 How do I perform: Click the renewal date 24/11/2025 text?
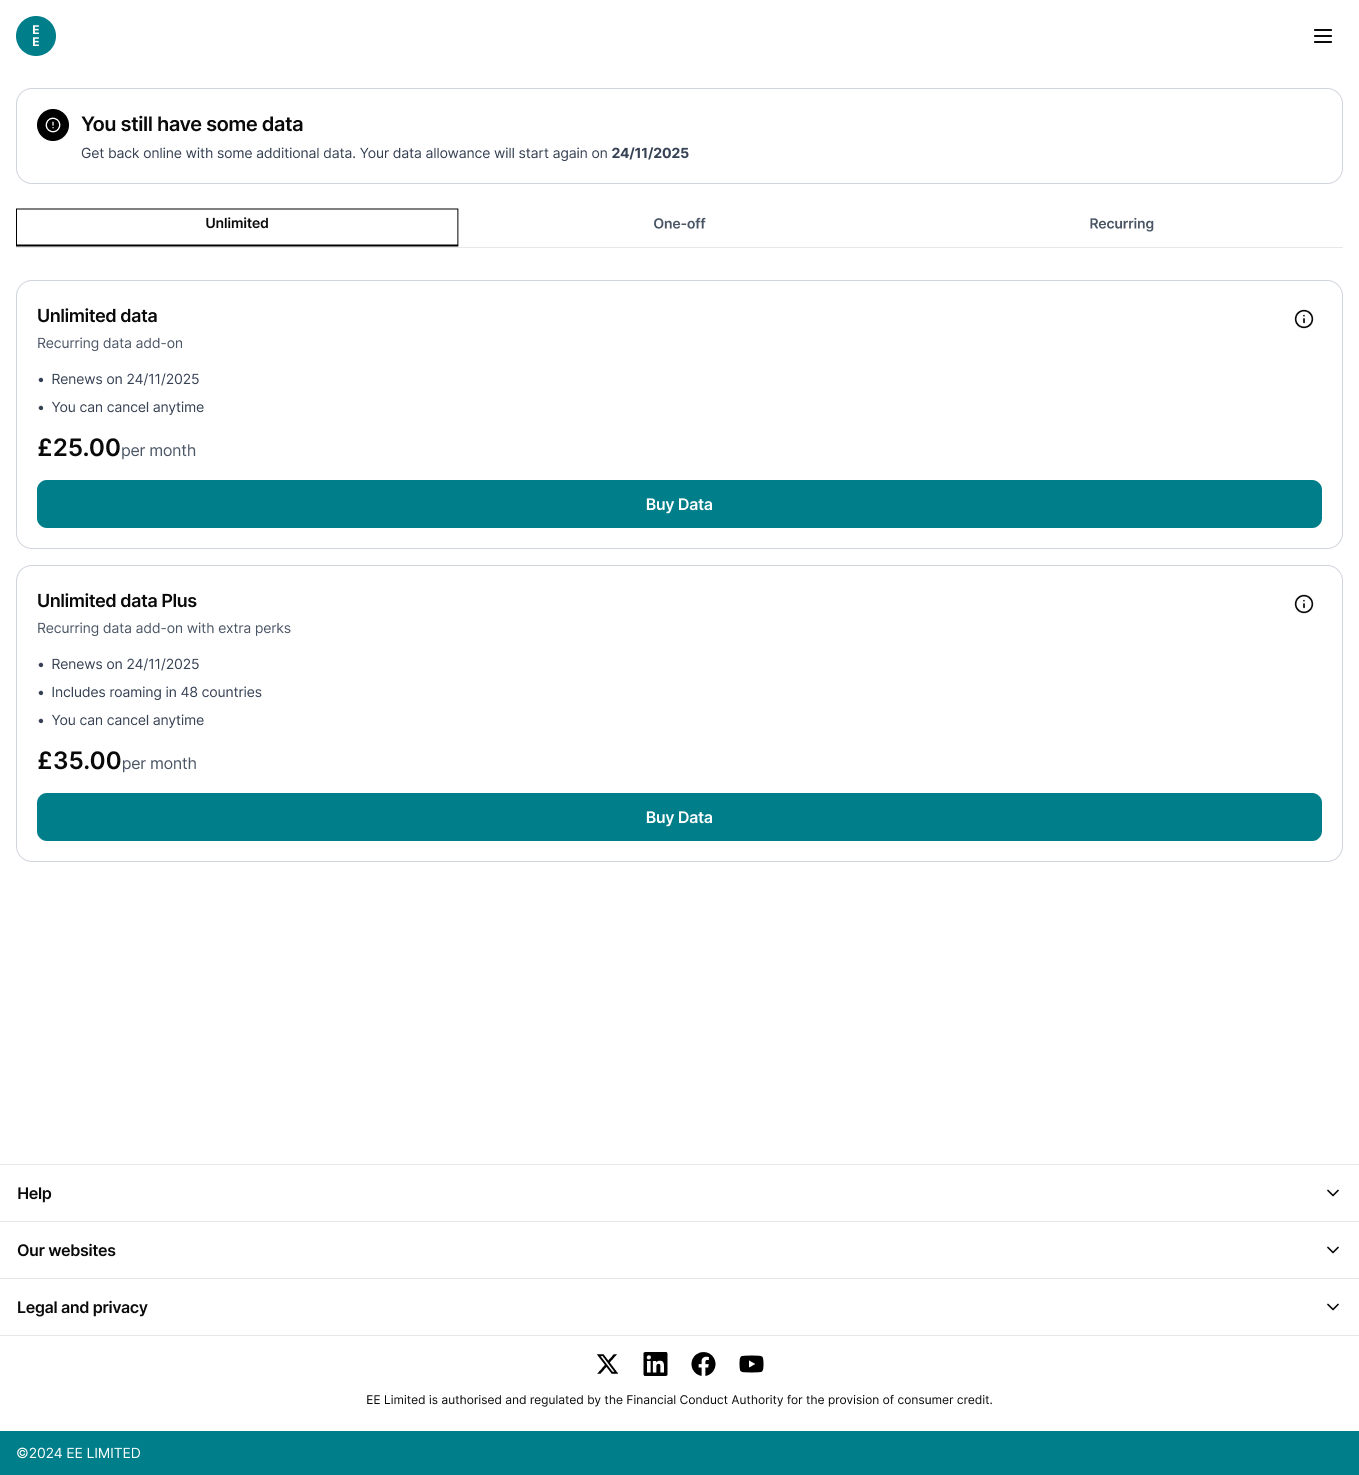click(650, 153)
